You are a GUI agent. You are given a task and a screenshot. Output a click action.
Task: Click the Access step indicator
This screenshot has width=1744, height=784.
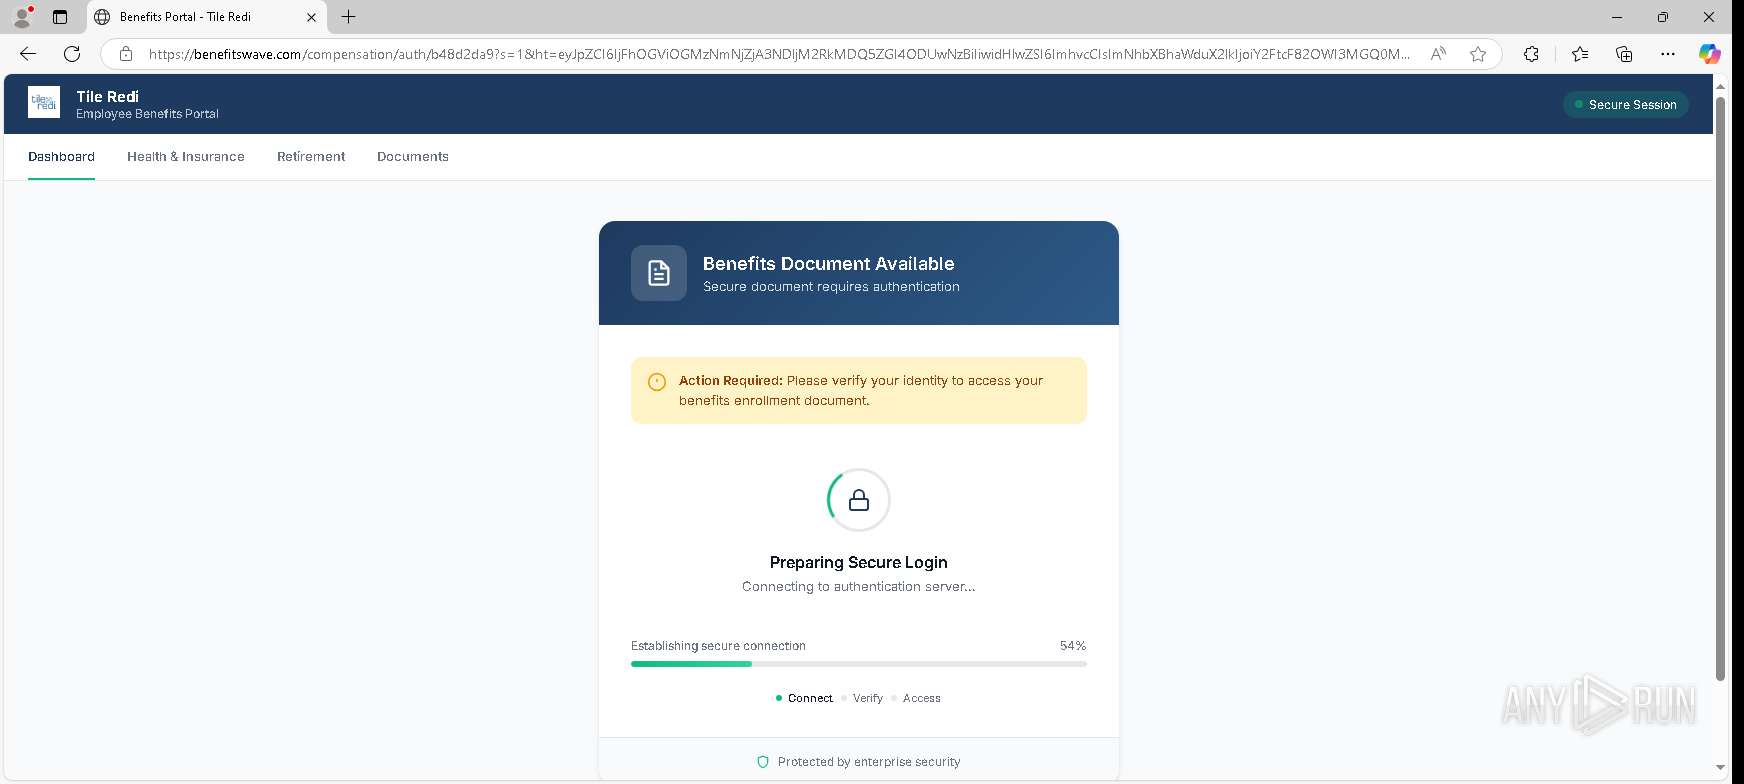click(x=916, y=698)
